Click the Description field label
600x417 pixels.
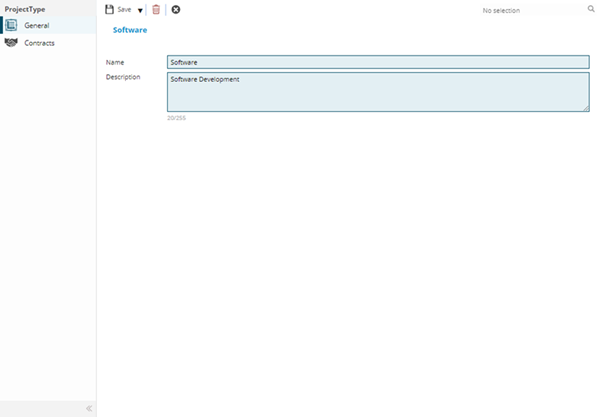pyautogui.click(x=123, y=77)
